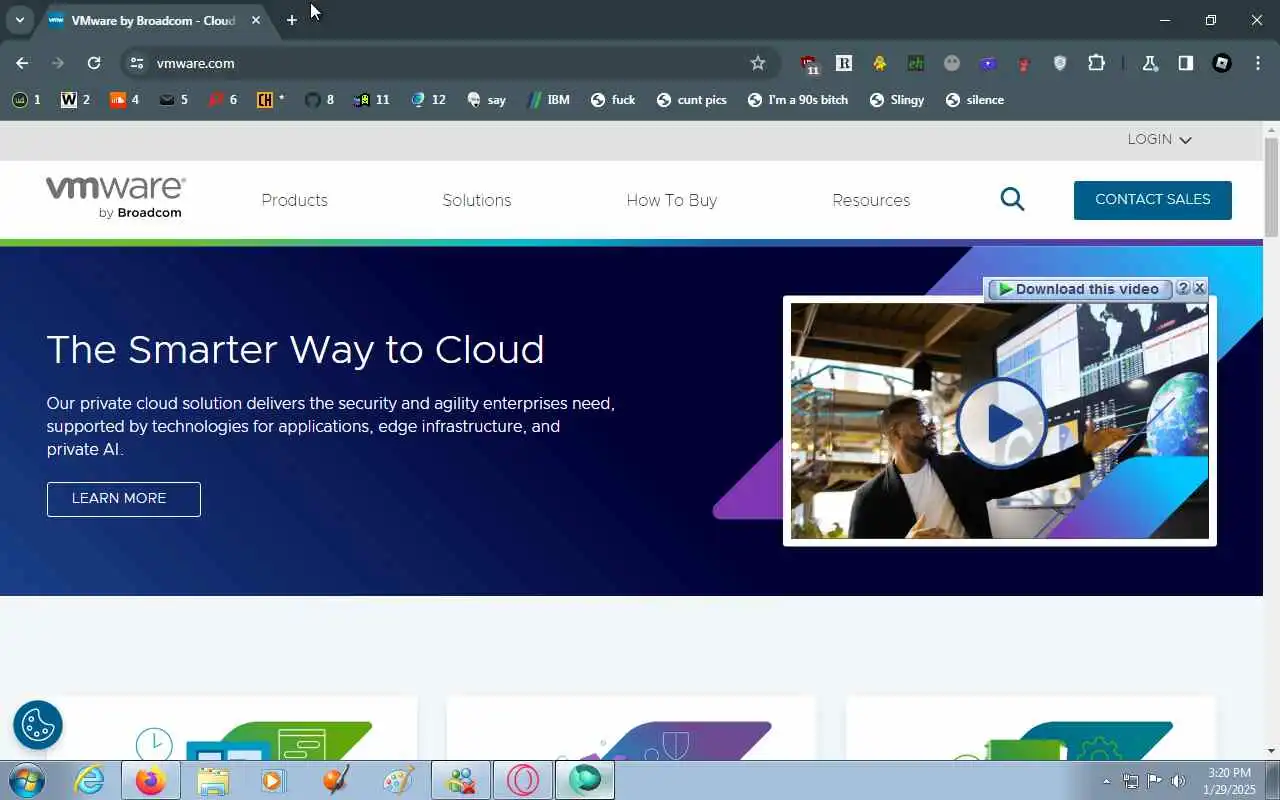Click the vmware.com address bar
Viewport: 1280px width, 800px height.
coord(450,63)
